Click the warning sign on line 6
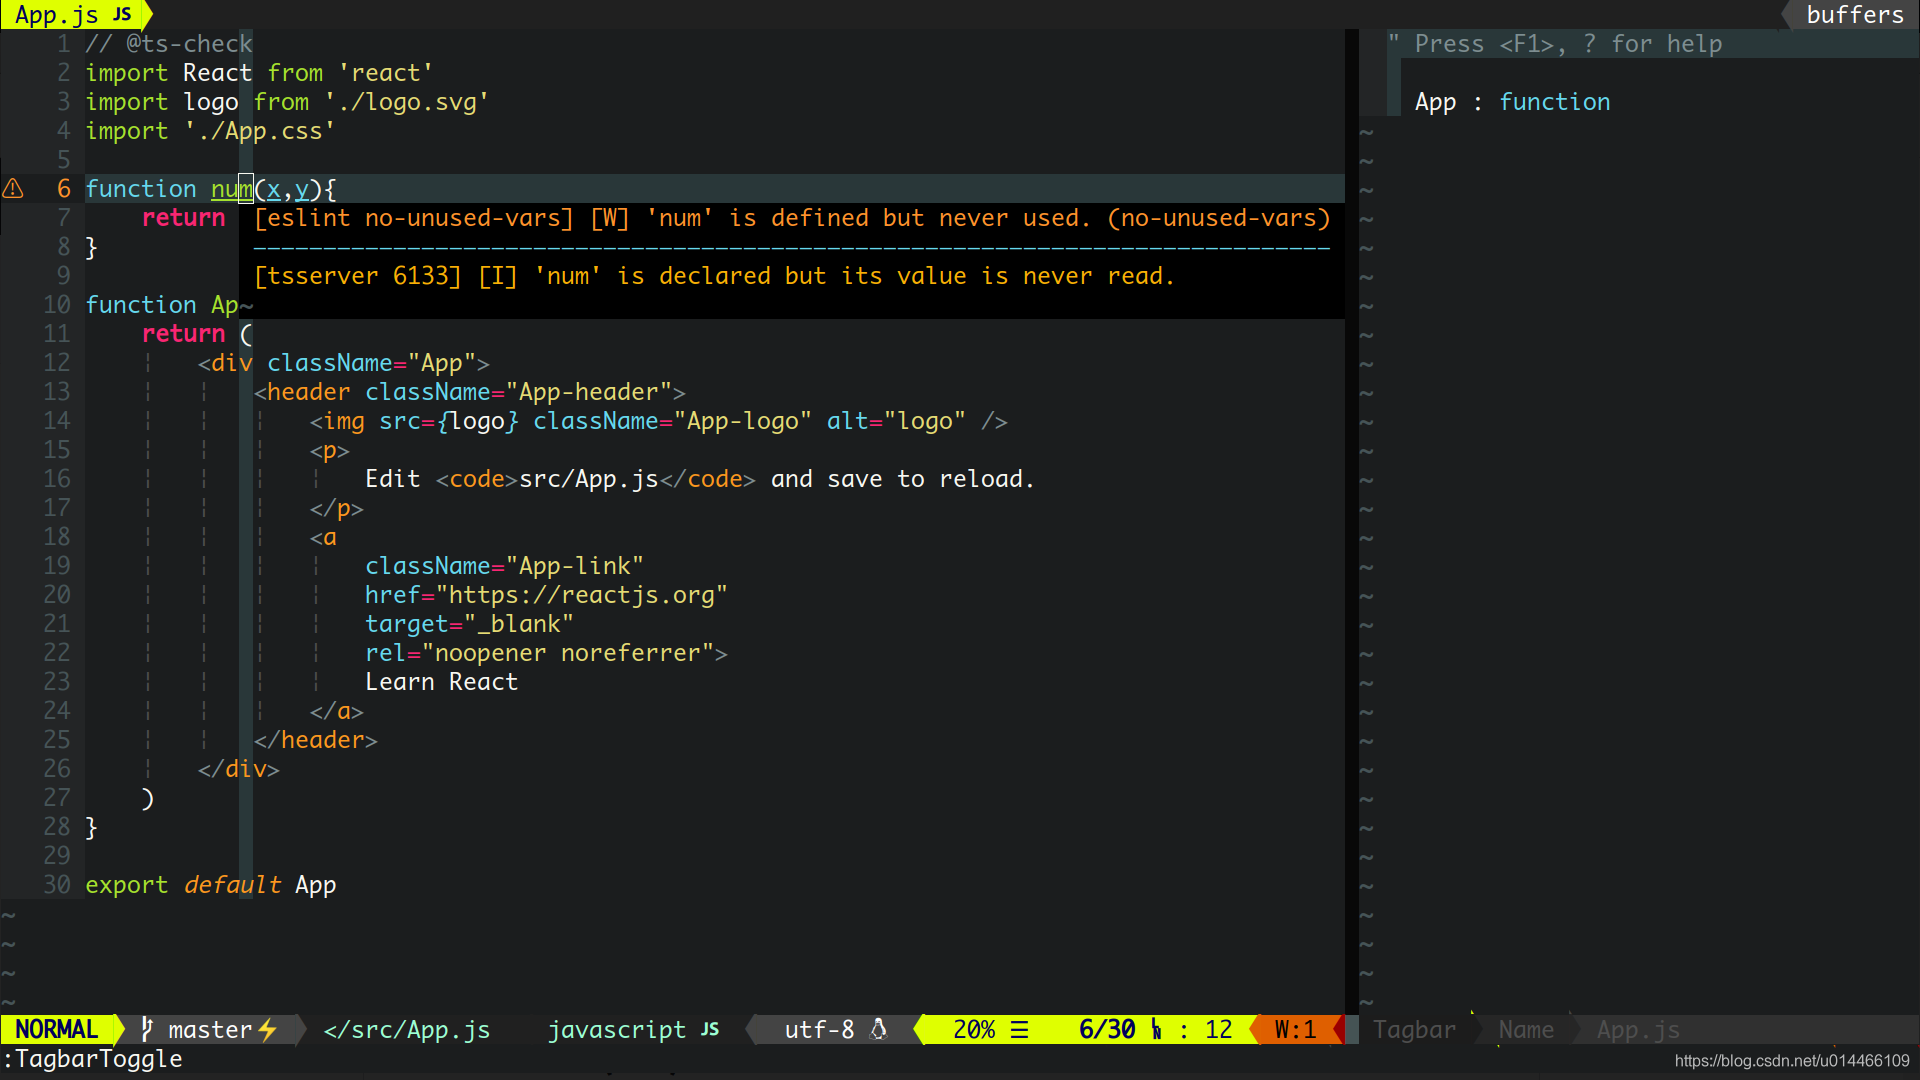The height and width of the screenshot is (1080, 1920). (13, 189)
